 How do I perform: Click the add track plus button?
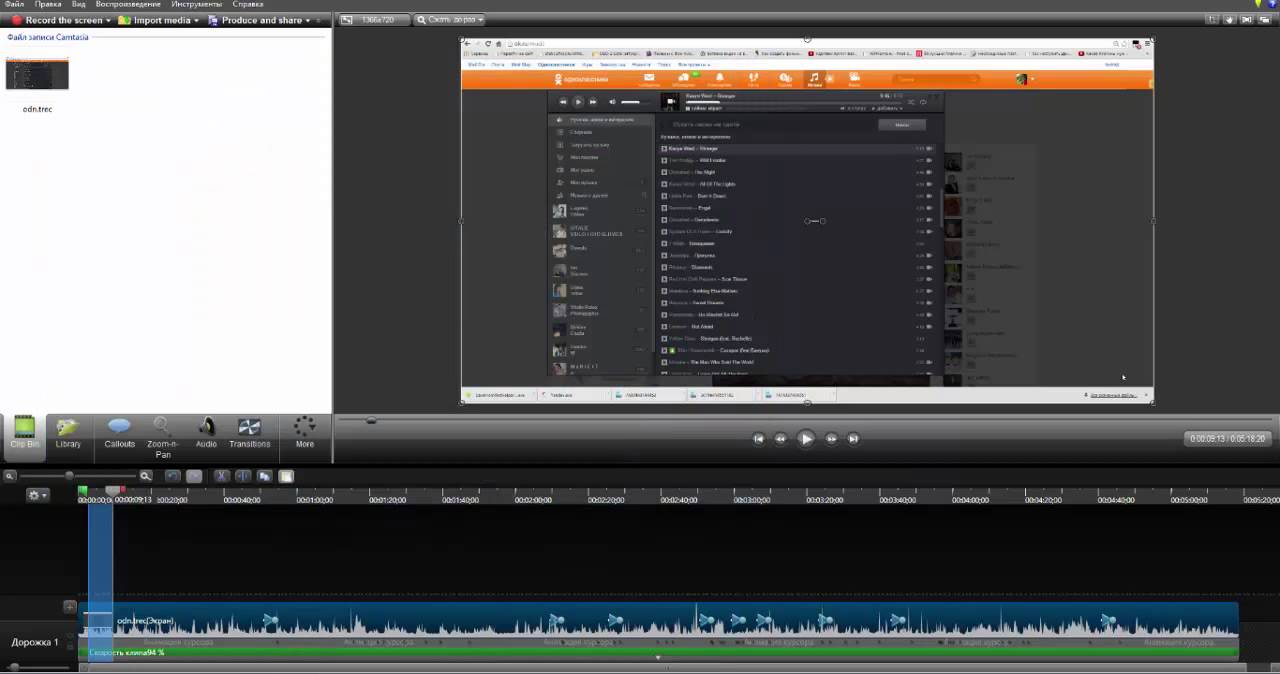70,605
